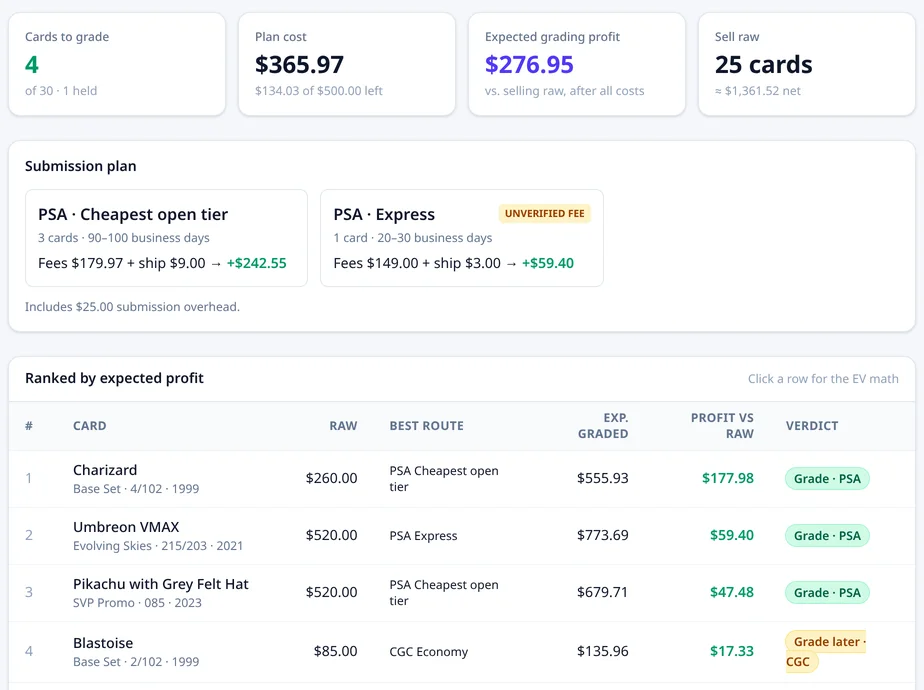Click the Expected grading profit $276.95
Screen dimensions: 924x690
[529, 64]
